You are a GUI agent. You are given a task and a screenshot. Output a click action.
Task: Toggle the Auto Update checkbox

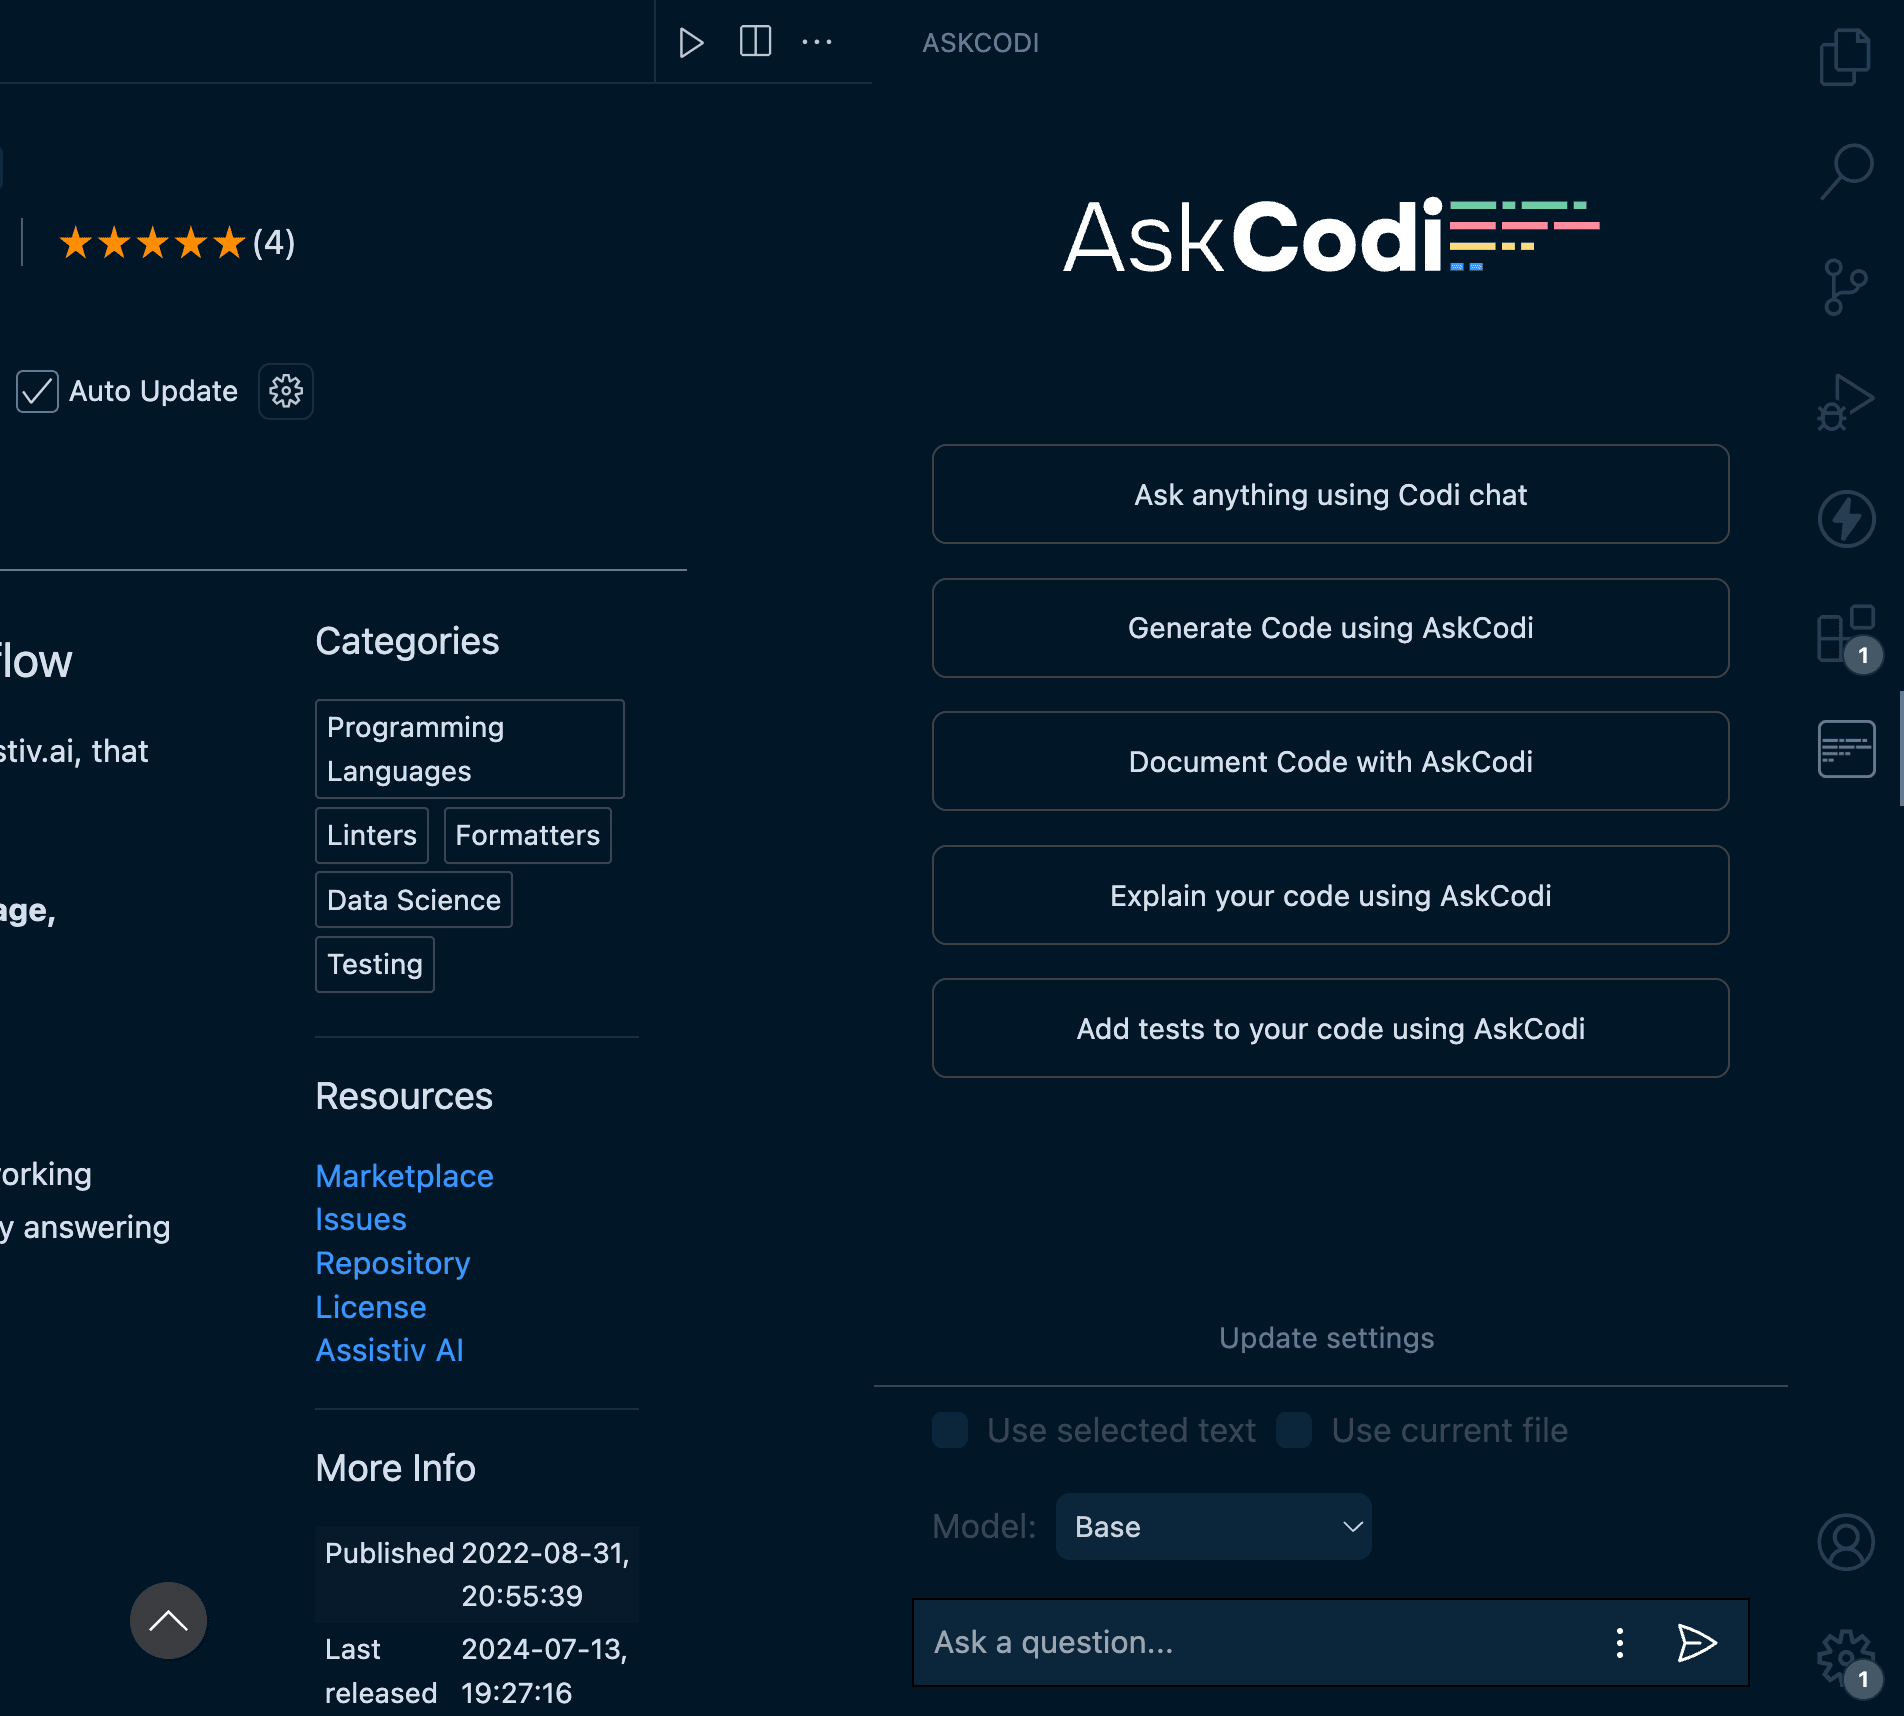pos(37,391)
